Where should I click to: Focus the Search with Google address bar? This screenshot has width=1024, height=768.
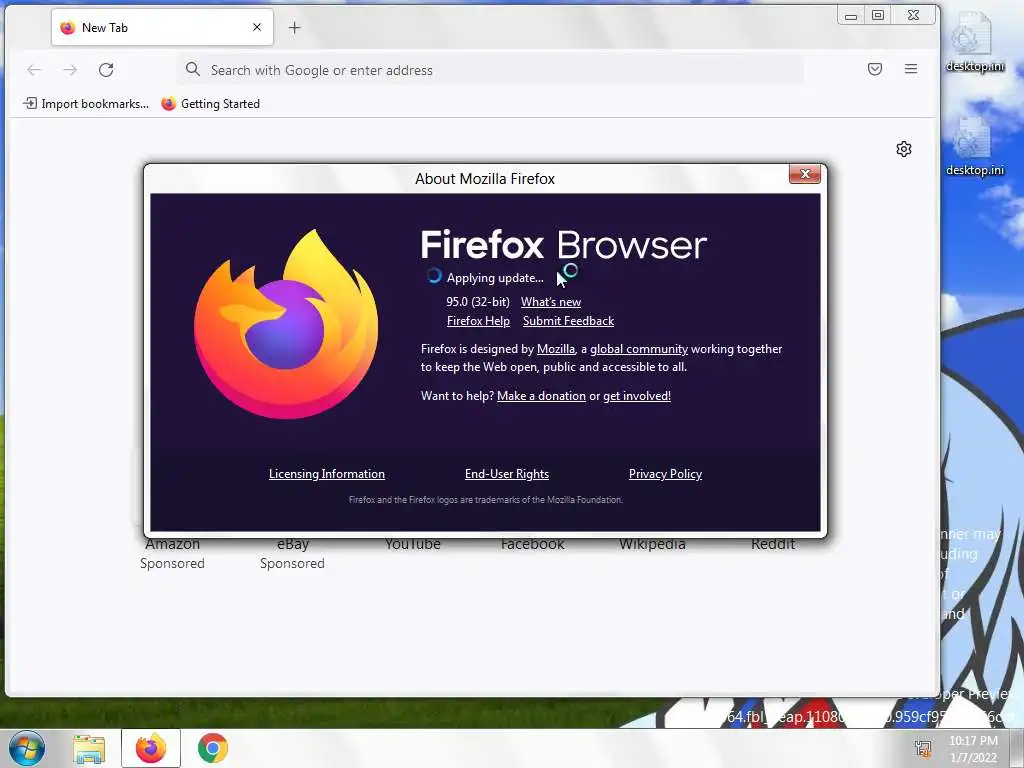click(x=490, y=70)
